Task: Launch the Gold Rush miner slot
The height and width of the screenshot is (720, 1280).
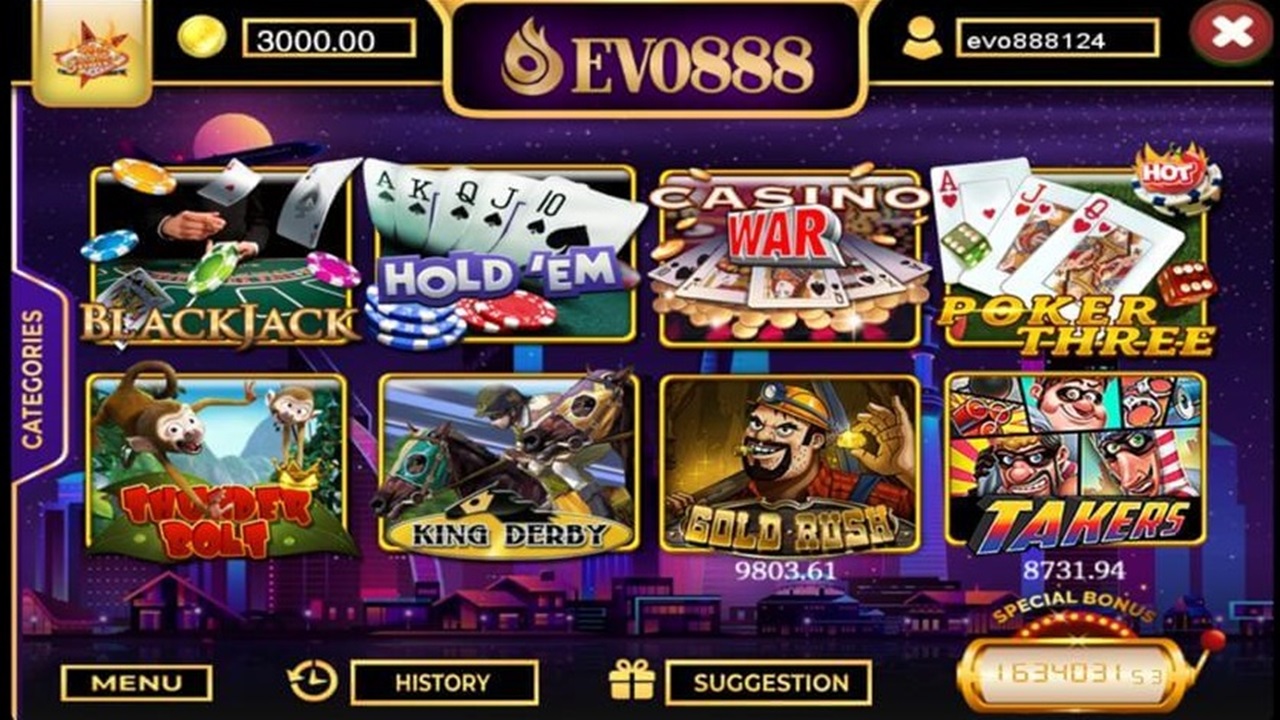Action: coord(790,463)
